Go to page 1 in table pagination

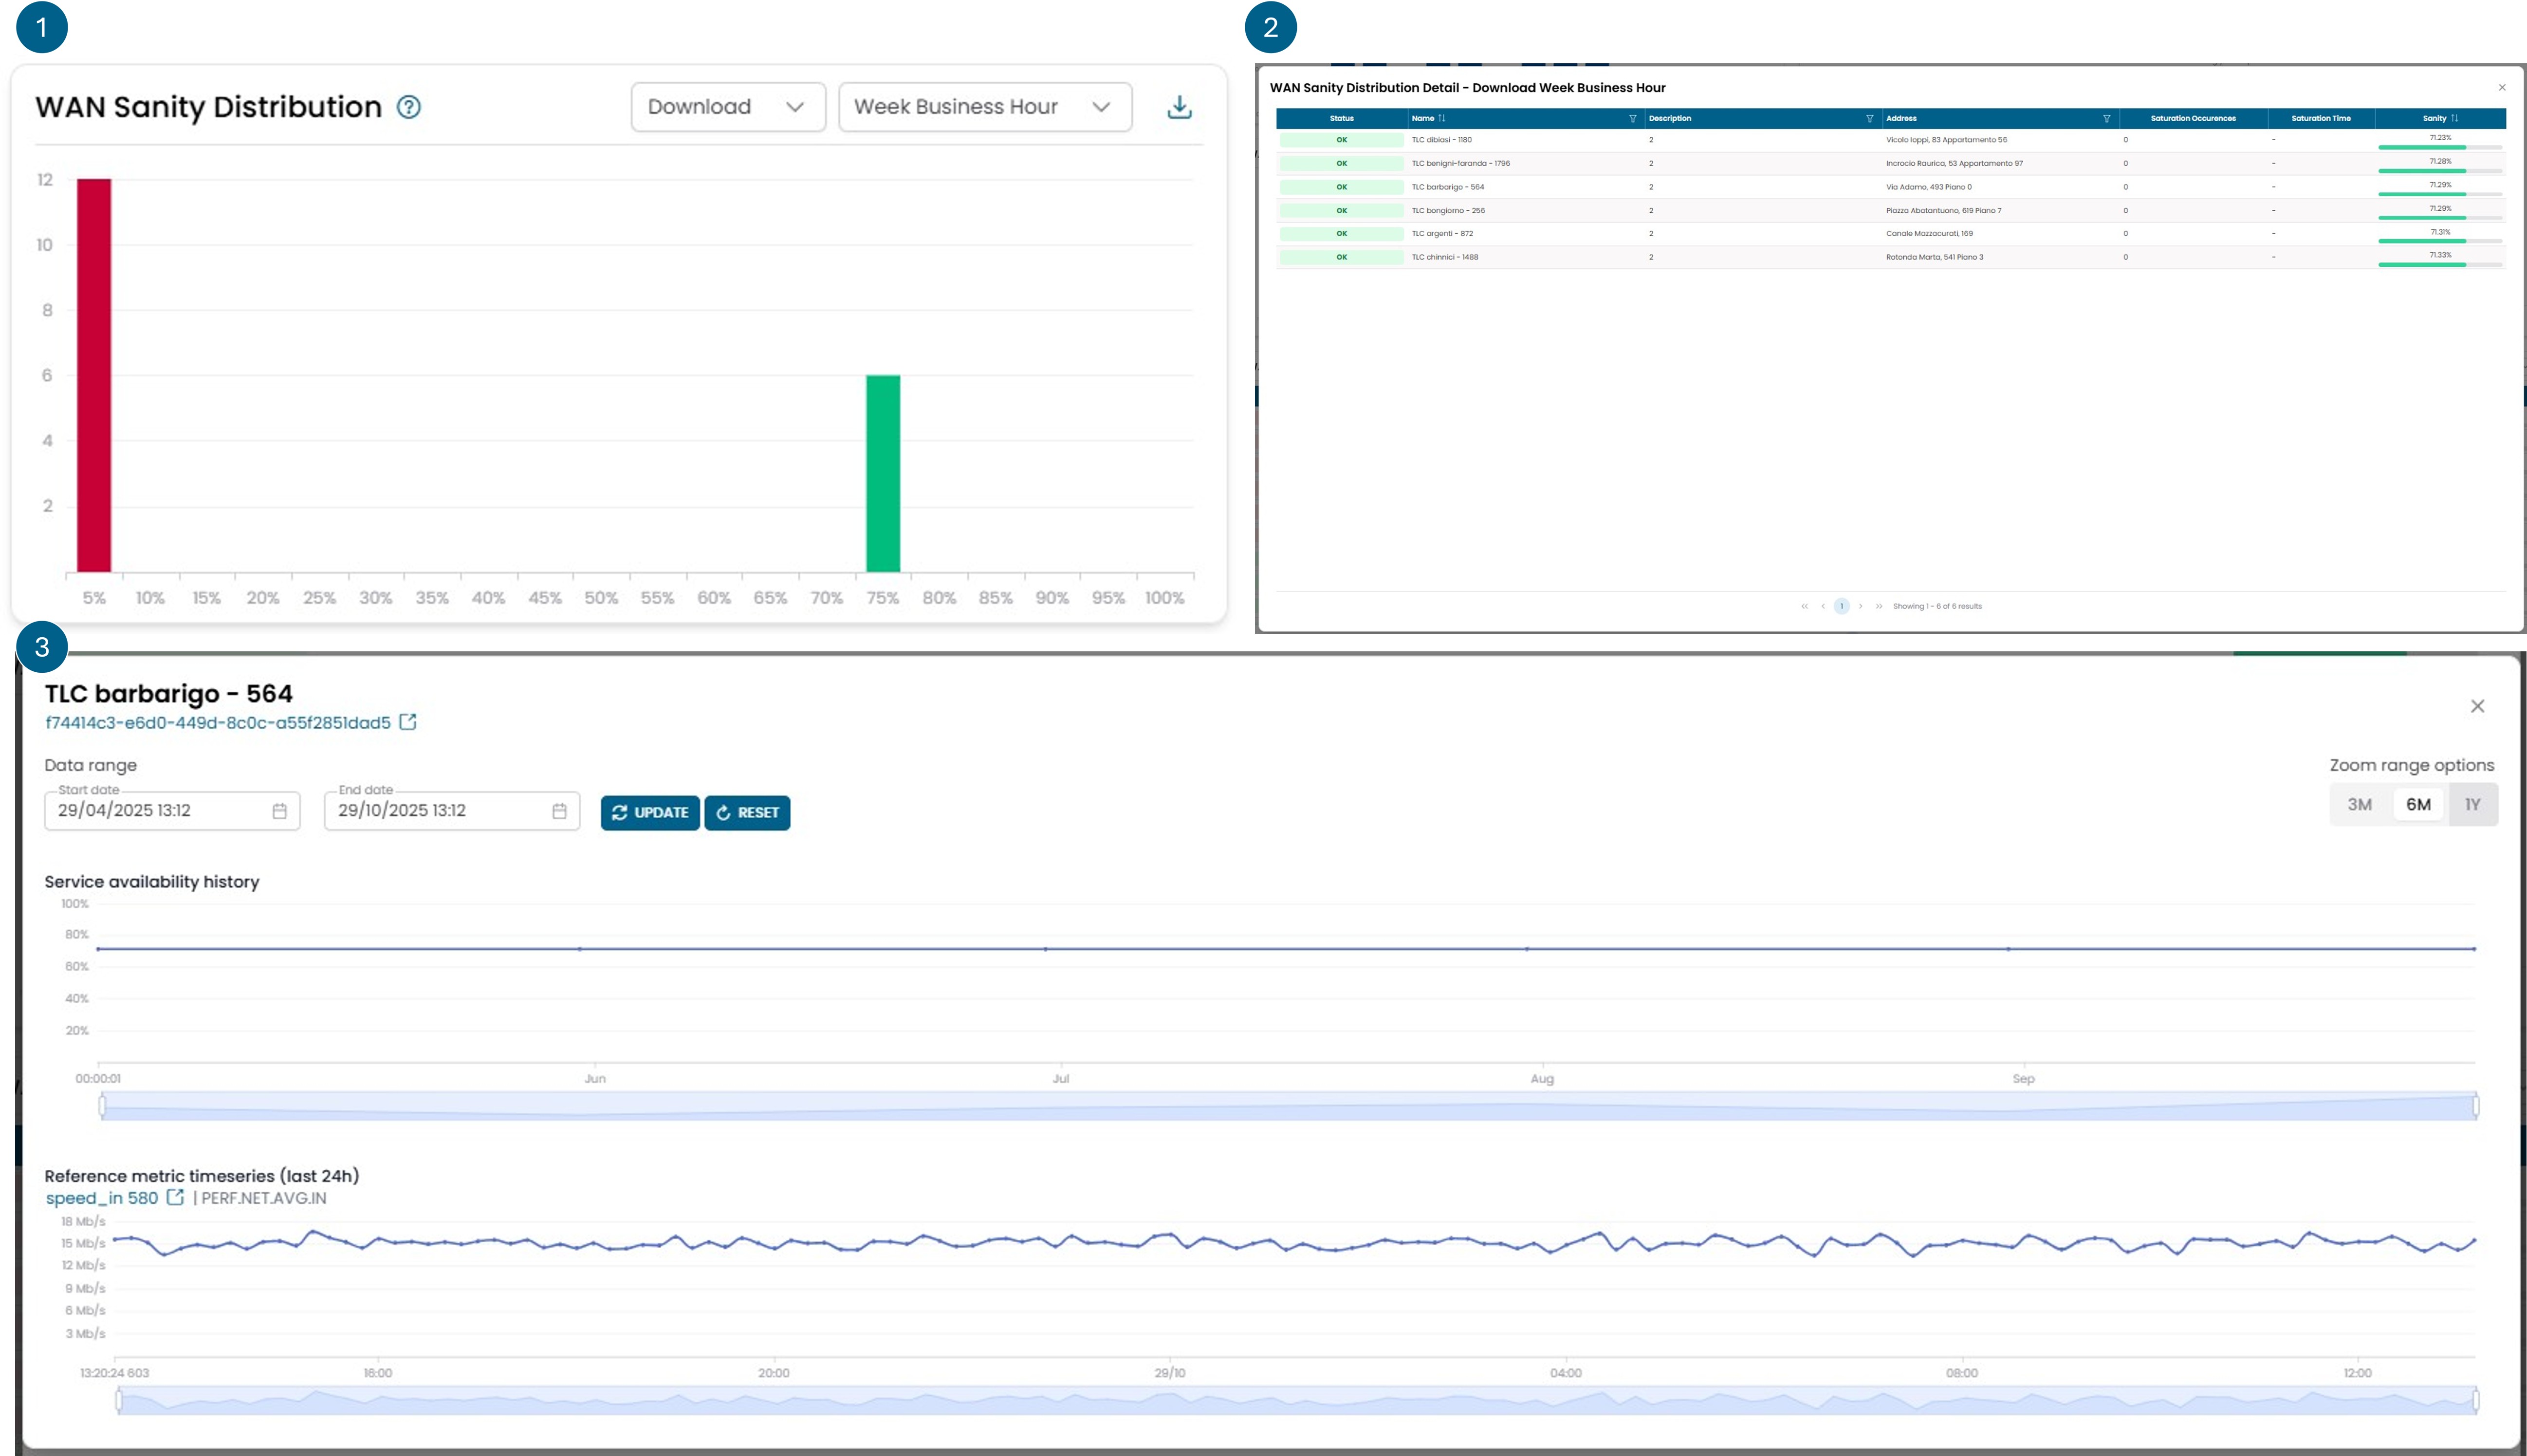click(x=1841, y=606)
